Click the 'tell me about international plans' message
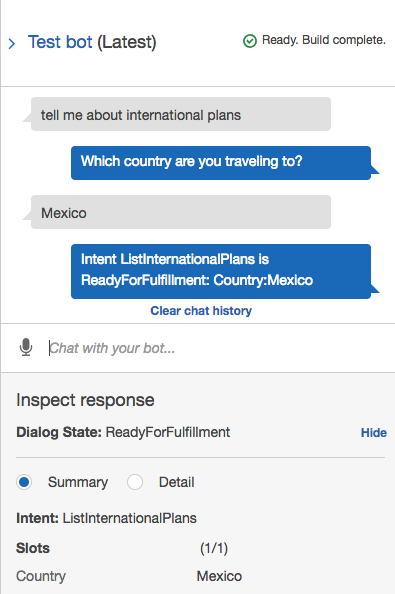Viewport: 395px width, 594px height. [181, 114]
